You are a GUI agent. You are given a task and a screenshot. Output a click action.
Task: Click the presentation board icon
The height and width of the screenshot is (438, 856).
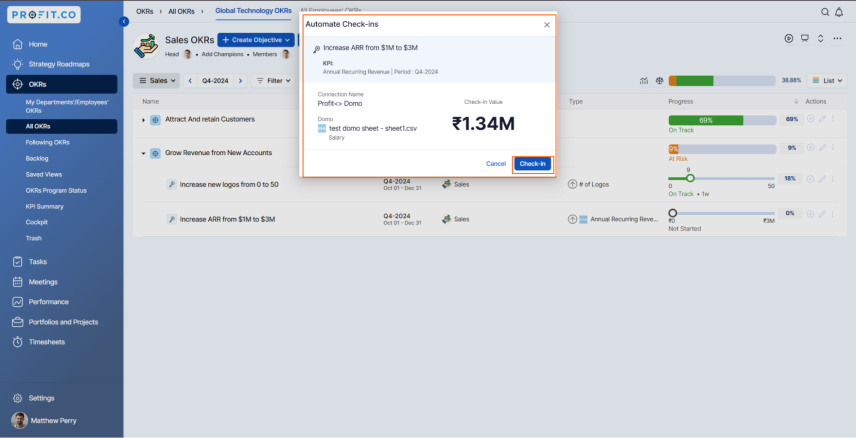(x=805, y=38)
